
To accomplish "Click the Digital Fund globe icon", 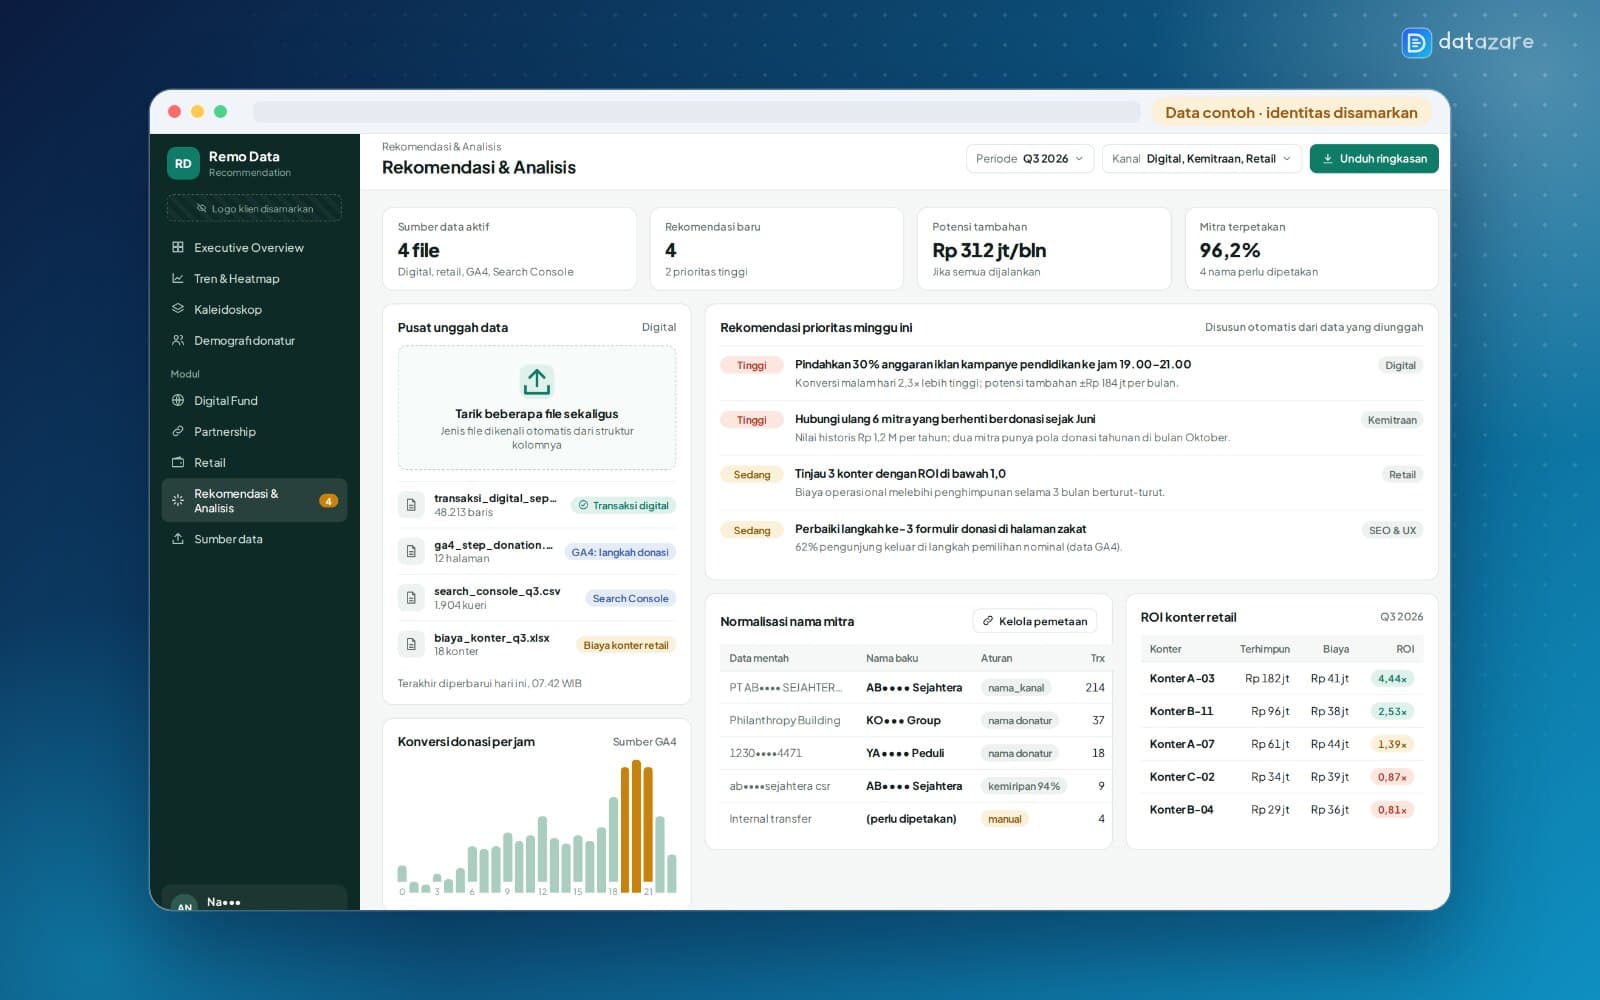I will (x=178, y=400).
